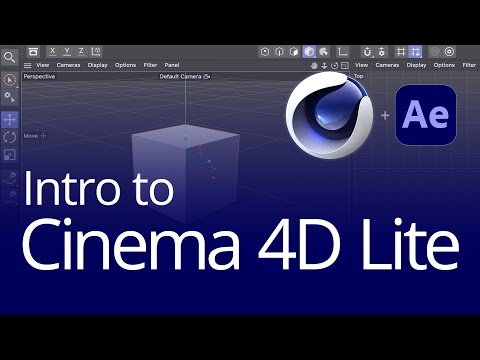480x360 pixels.
Task: Click the pan hand viewport icon
Action: (314, 66)
